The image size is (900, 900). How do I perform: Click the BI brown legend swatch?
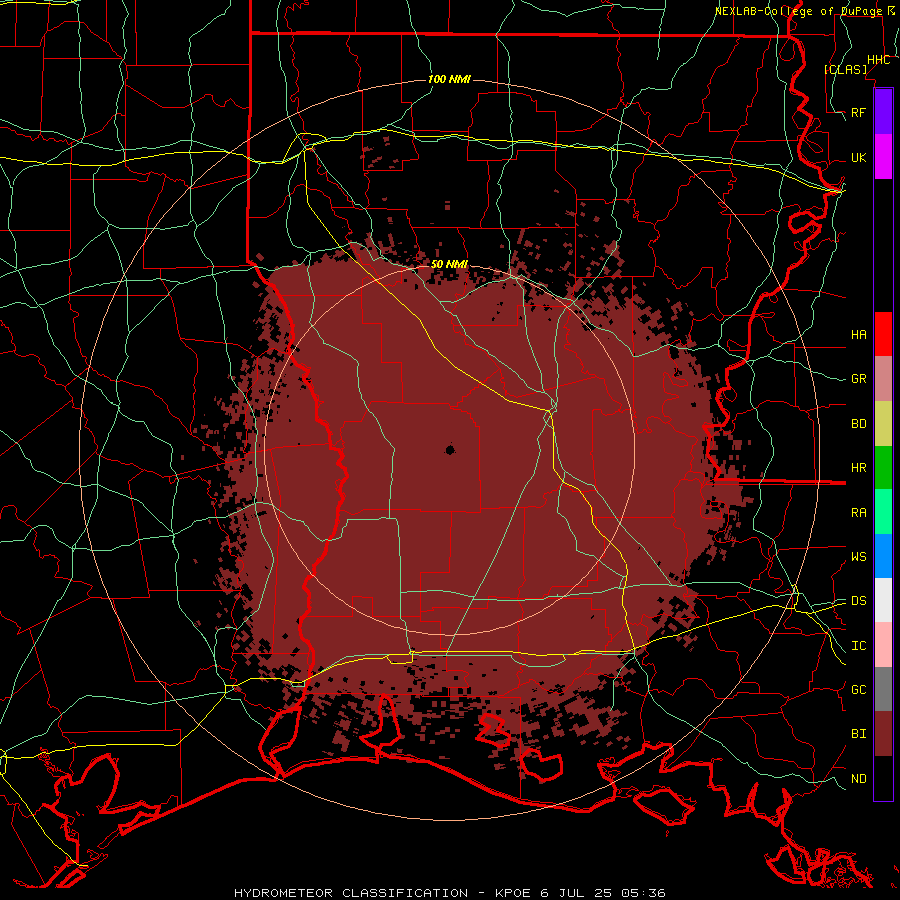click(883, 734)
